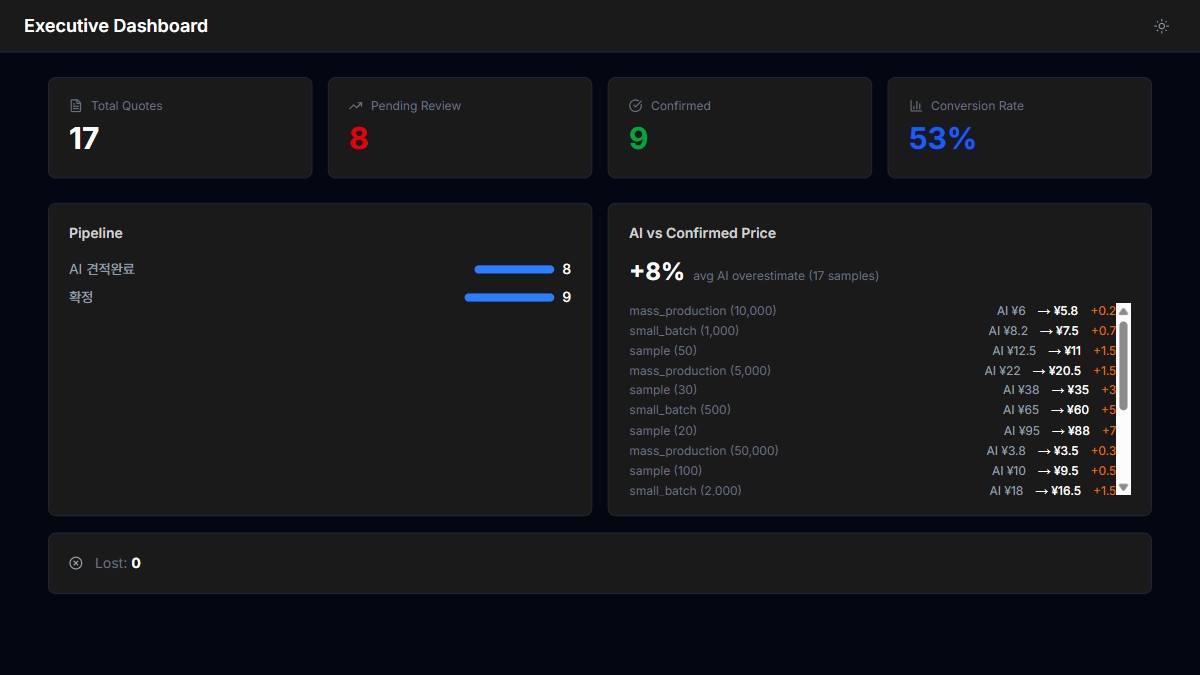Click the confirmed price ¥11
The image size is (1200, 675).
(1072, 351)
